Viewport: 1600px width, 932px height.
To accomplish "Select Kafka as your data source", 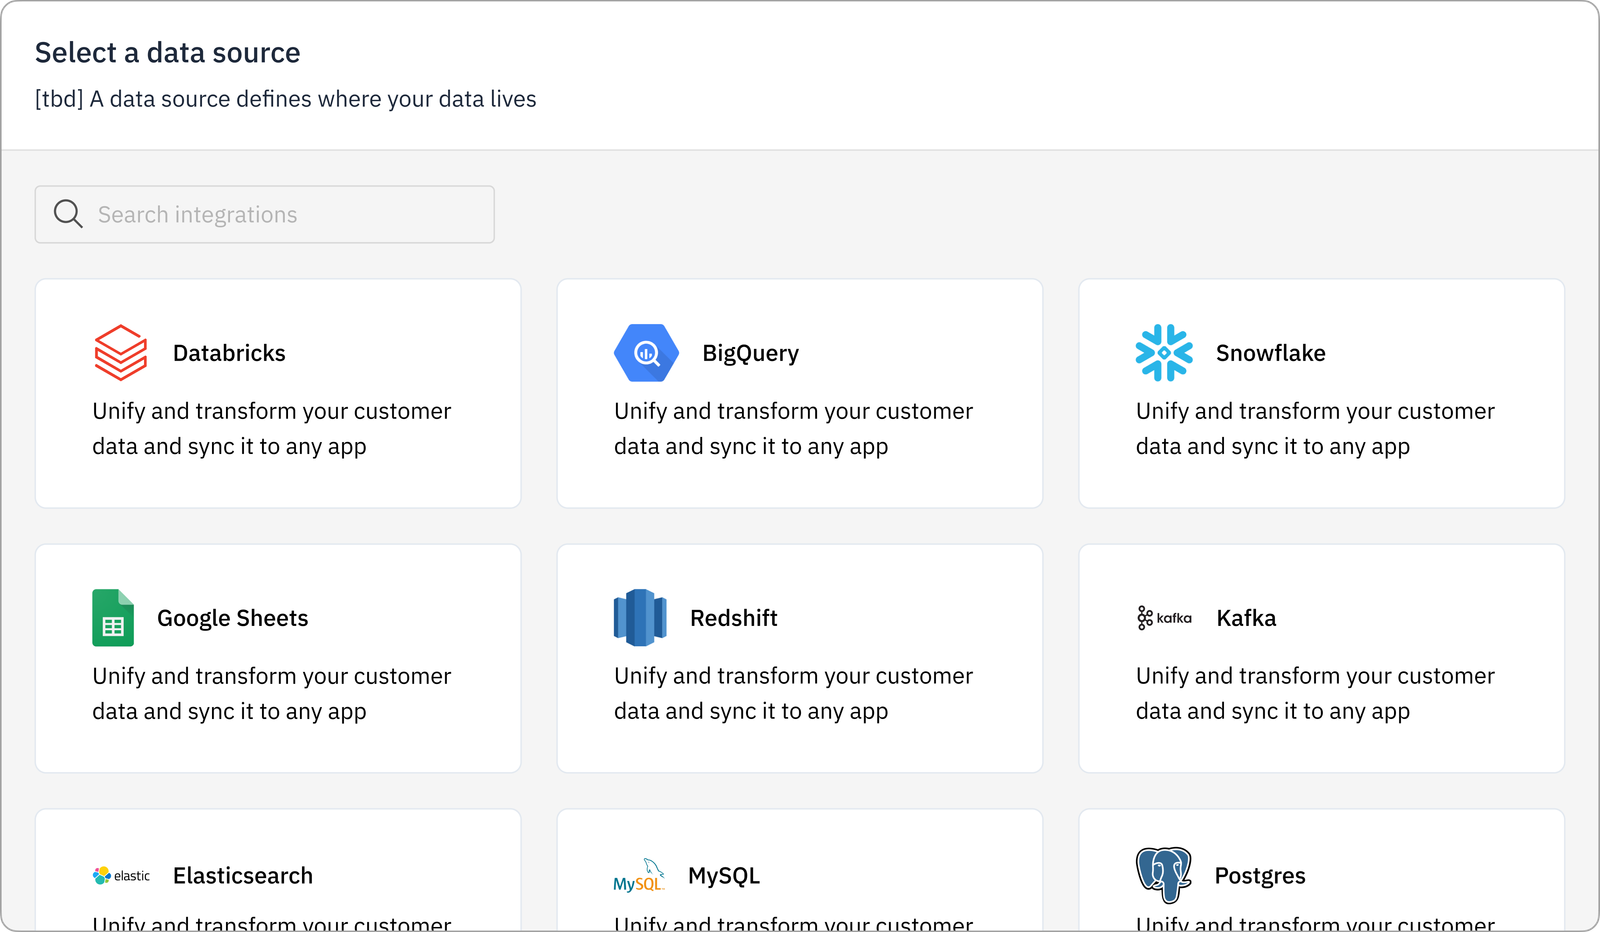I will point(1321,658).
